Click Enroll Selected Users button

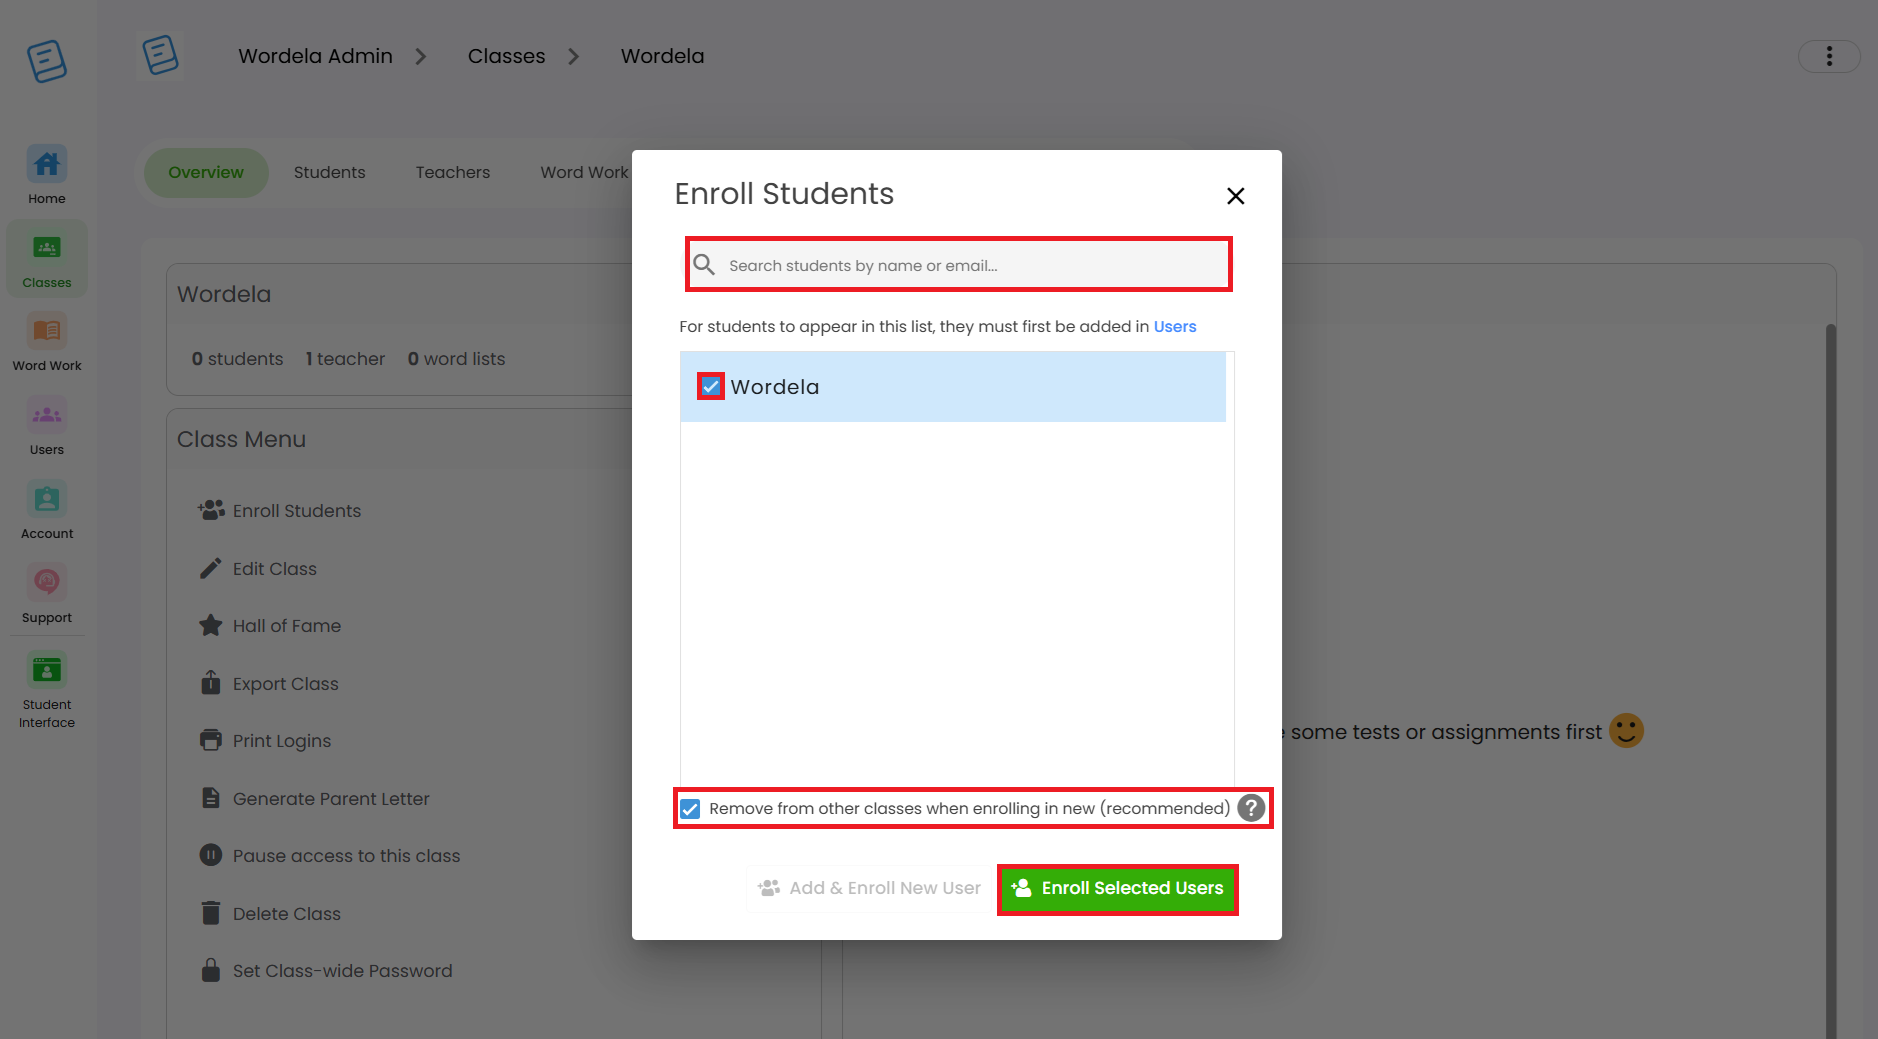pos(1118,889)
